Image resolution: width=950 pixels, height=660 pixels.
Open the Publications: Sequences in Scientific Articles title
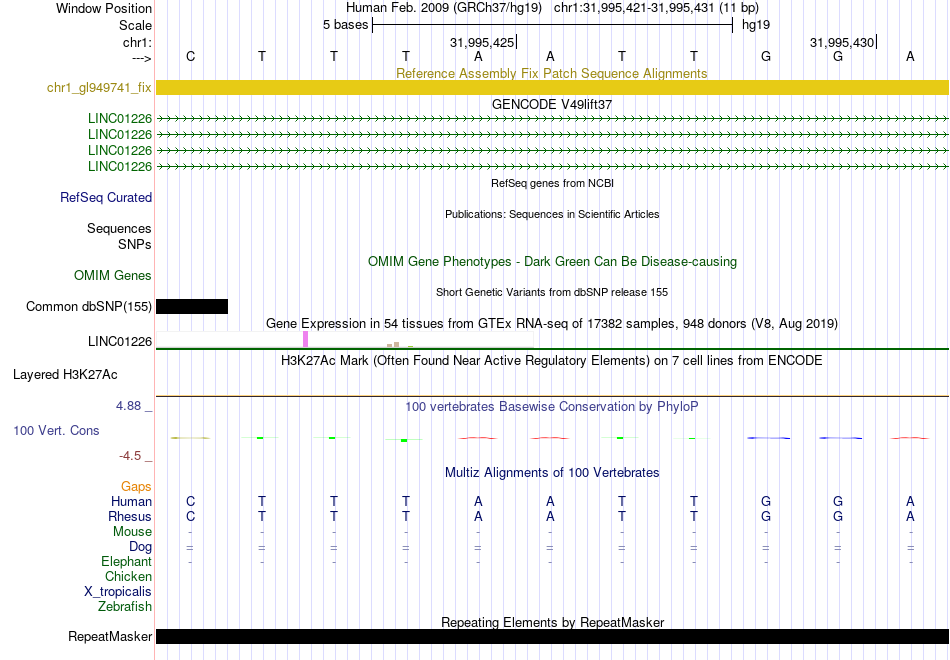(552, 214)
